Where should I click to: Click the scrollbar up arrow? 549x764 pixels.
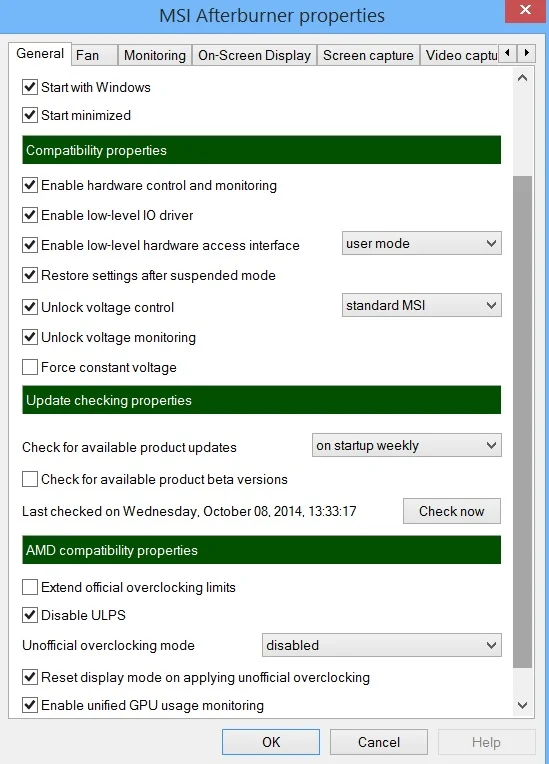[x=523, y=78]
